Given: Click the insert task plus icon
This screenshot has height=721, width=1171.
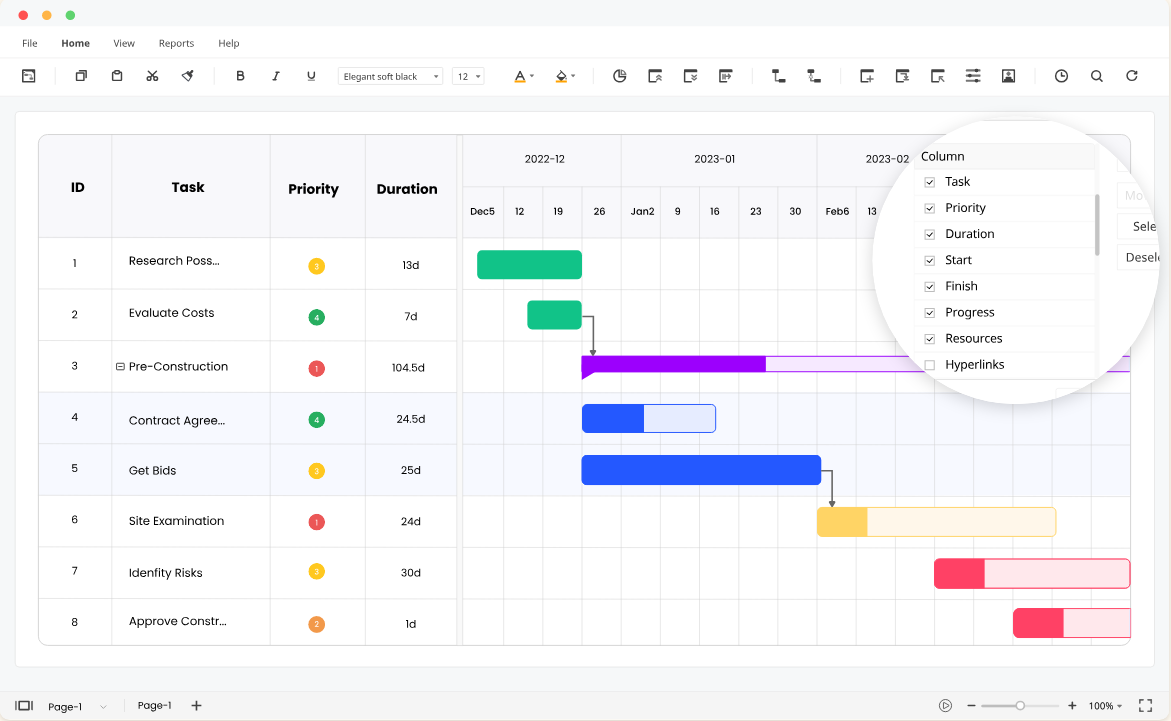Looking at the screenshot, I should (866, 75).
